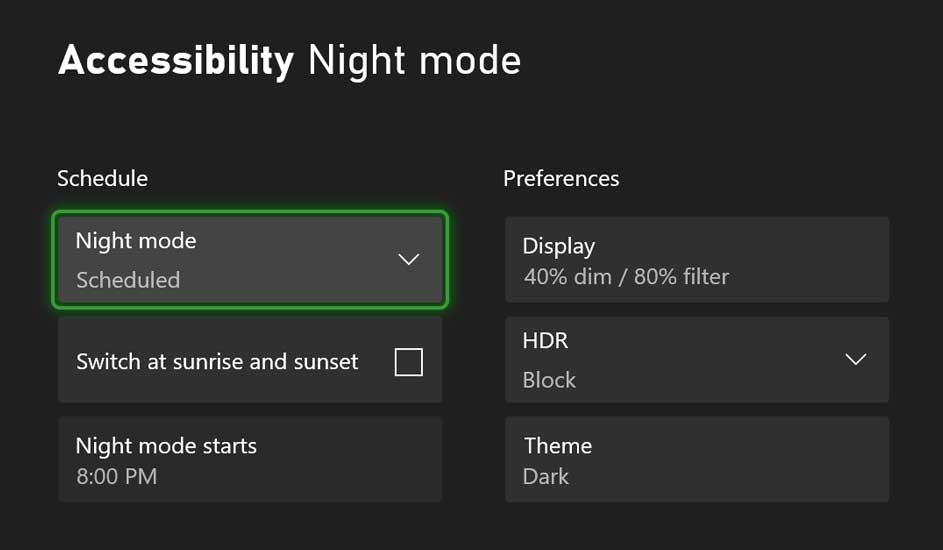This screenshot has width=943, height=550.
Task: Click the "Switch at sunrise and sunset" label
Action: pyautogui.click(x=217, y=362)
